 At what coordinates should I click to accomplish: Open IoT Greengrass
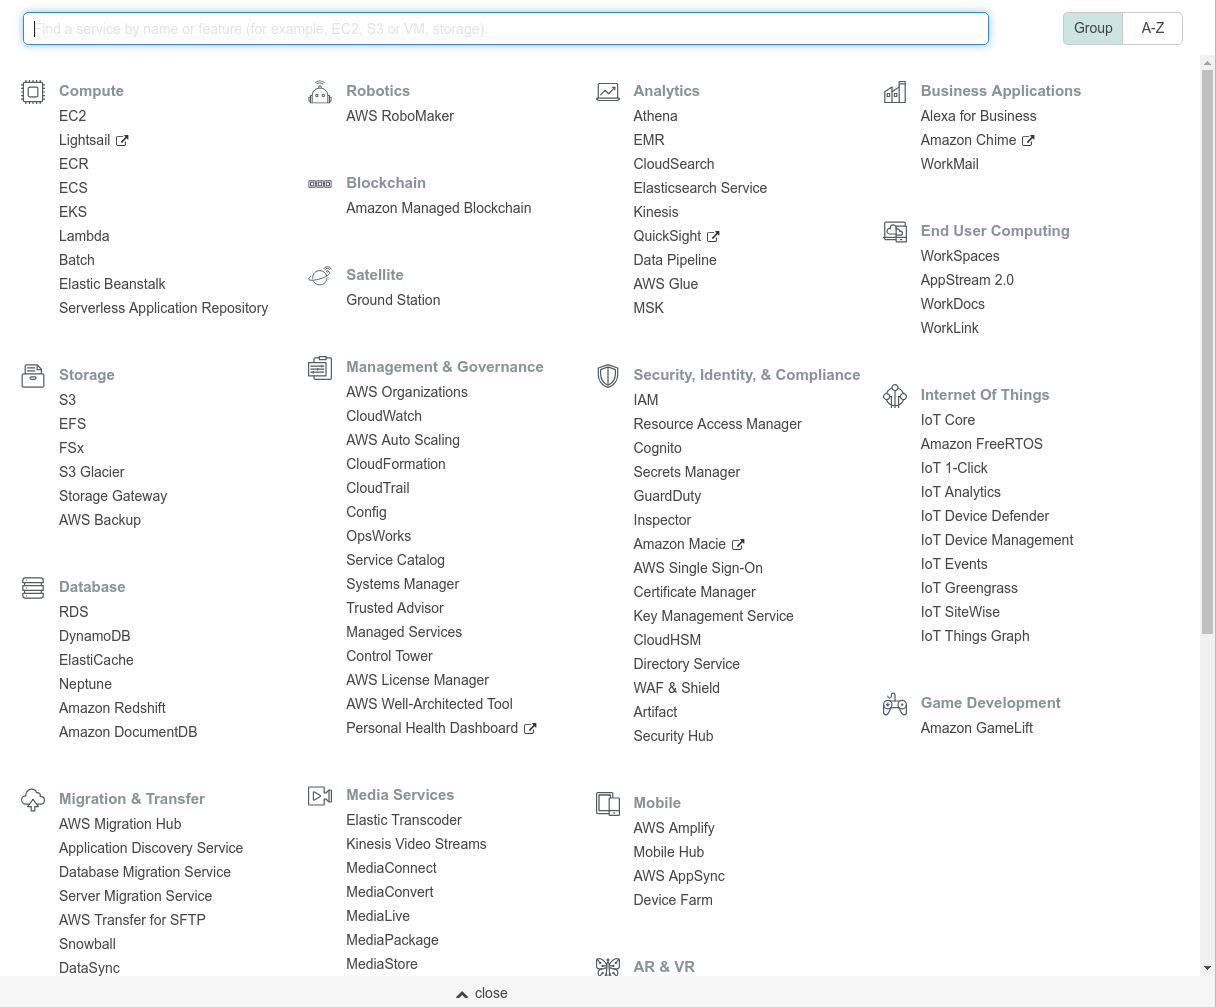(x=969, y=588)
